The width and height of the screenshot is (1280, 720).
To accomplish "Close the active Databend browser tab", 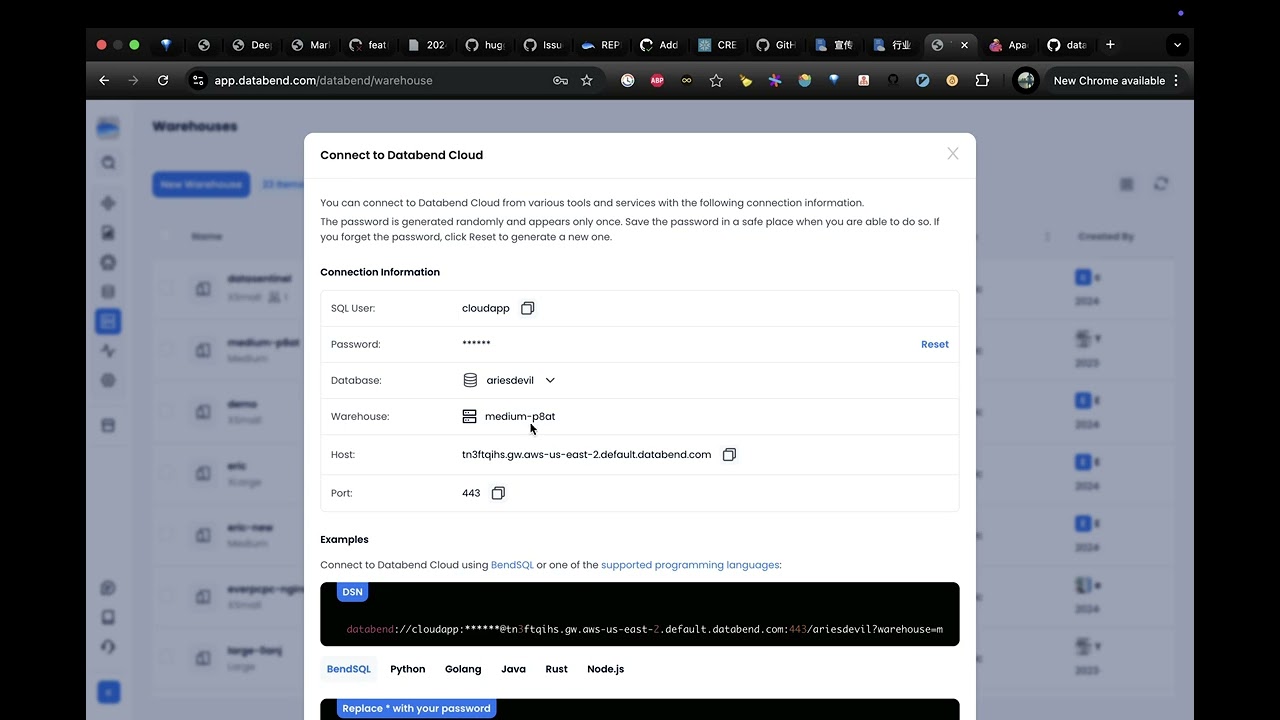I will click(x=964, y=45).
